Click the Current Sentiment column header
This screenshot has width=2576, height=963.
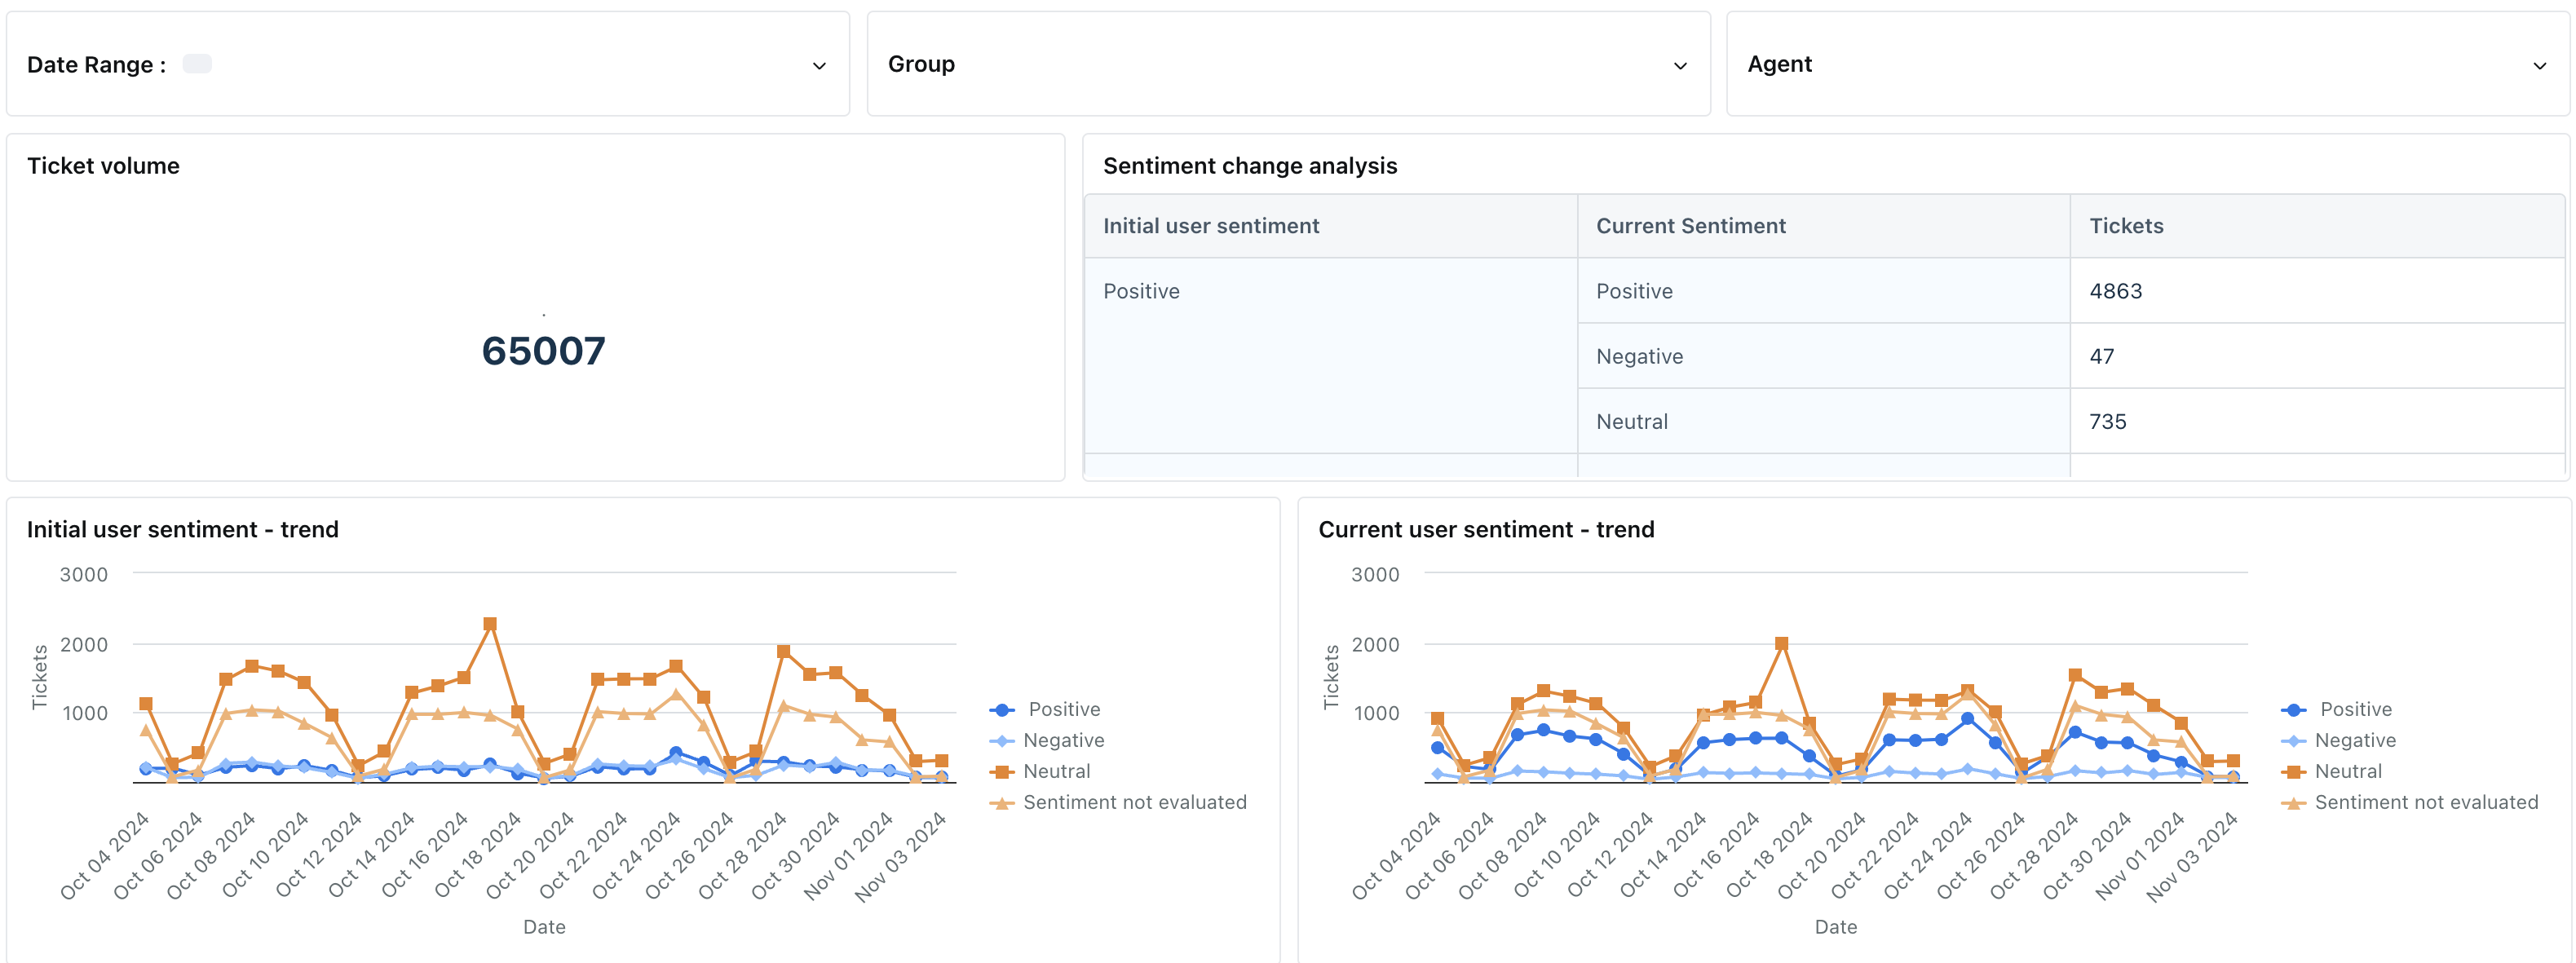coord(1690,226)
